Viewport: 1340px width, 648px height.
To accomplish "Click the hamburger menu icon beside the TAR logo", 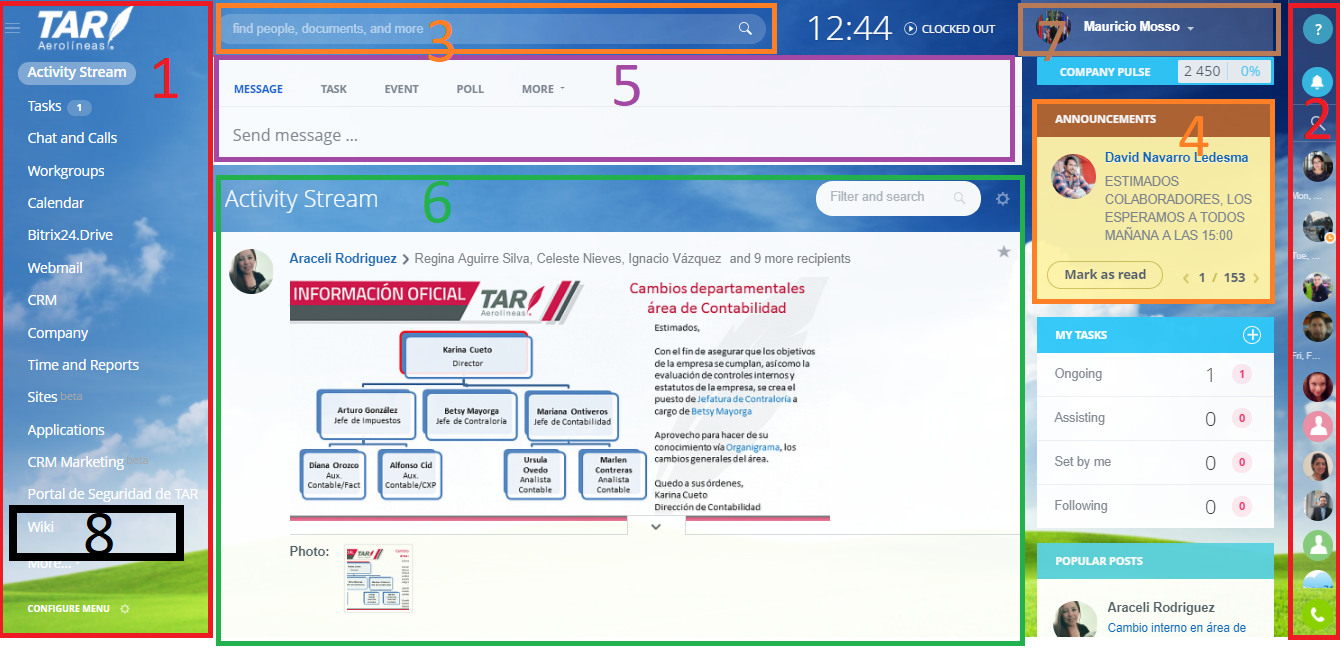I will tap(12, 29).
